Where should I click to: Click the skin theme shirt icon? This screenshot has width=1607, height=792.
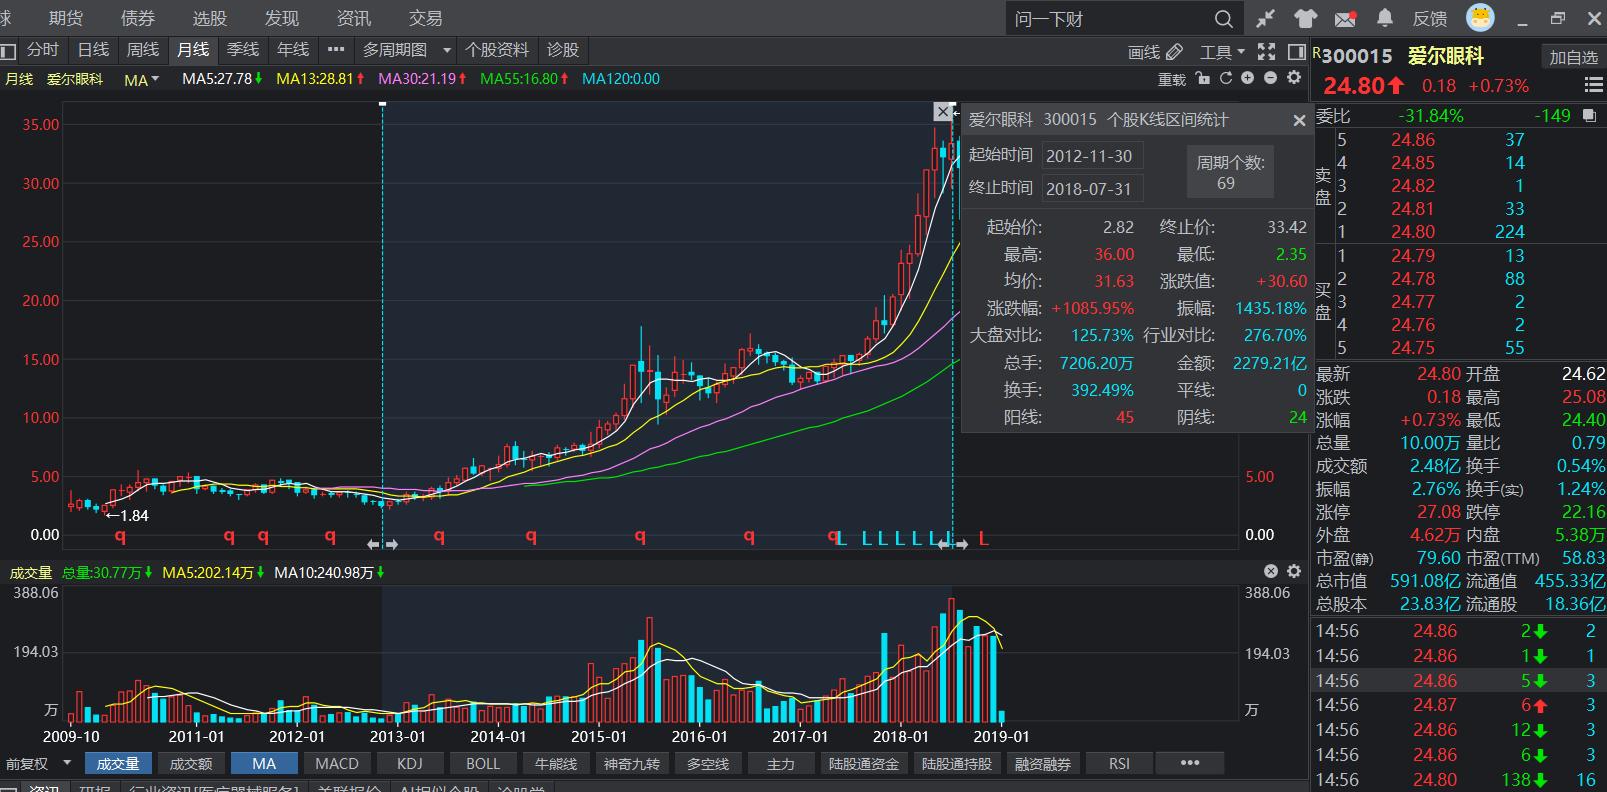pyautogui.click(x=1305, y=18)
